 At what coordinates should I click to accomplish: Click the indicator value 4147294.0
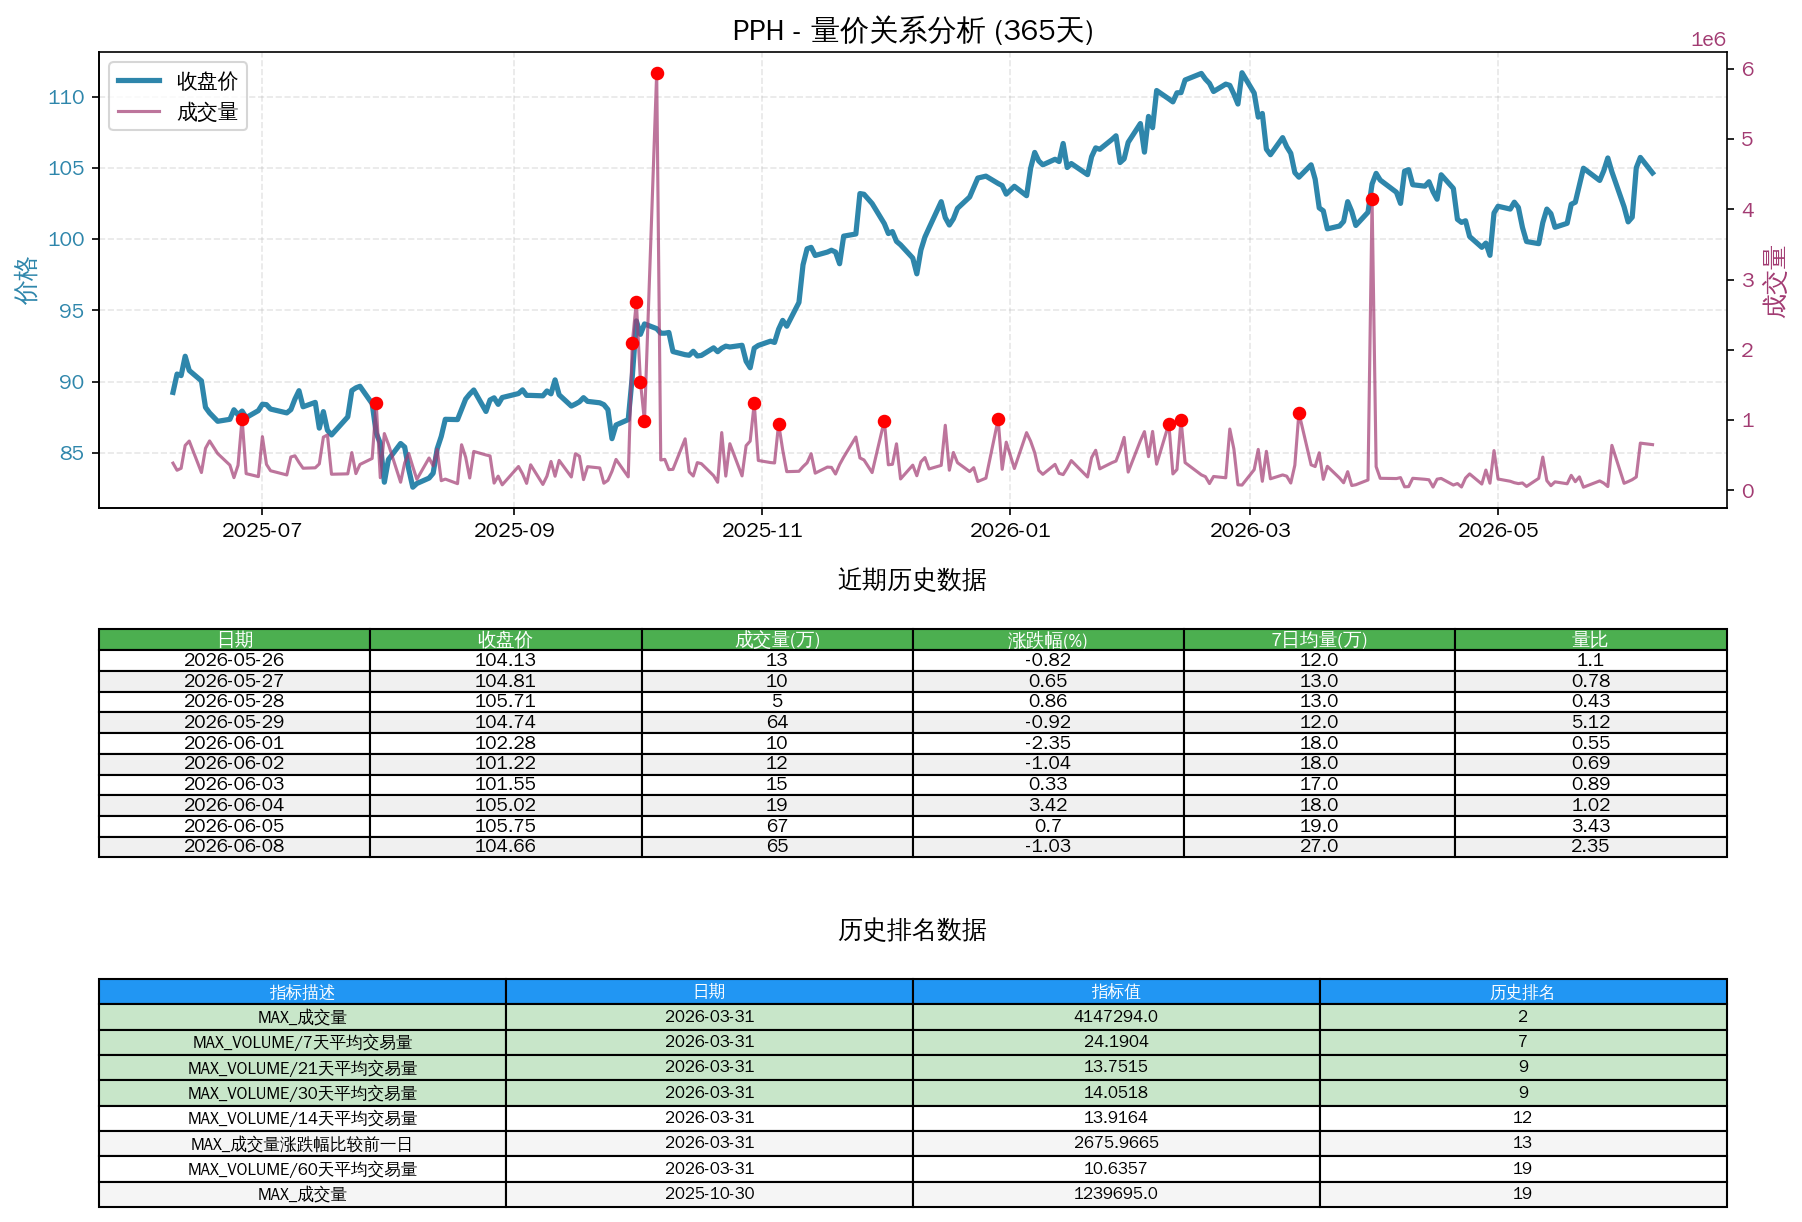click(1116, 1017)
